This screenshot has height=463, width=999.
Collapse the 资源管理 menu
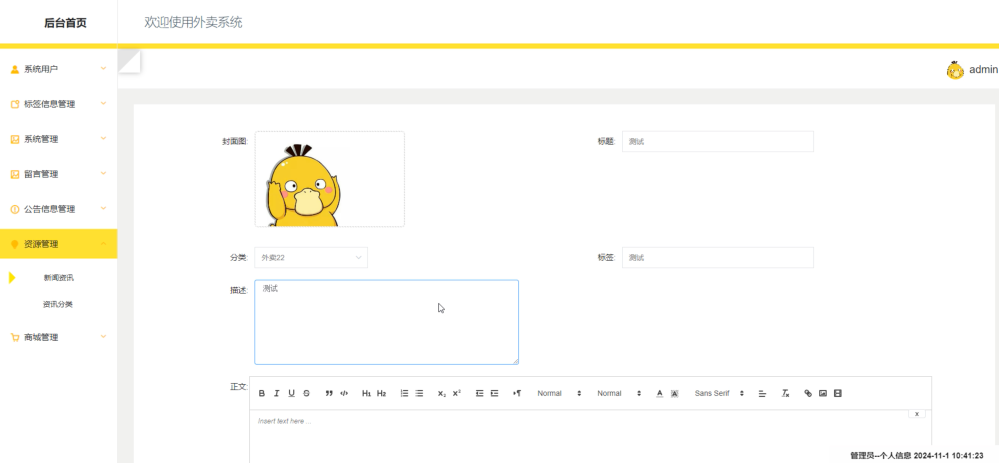pyautogui.click(x=59, y=244)
